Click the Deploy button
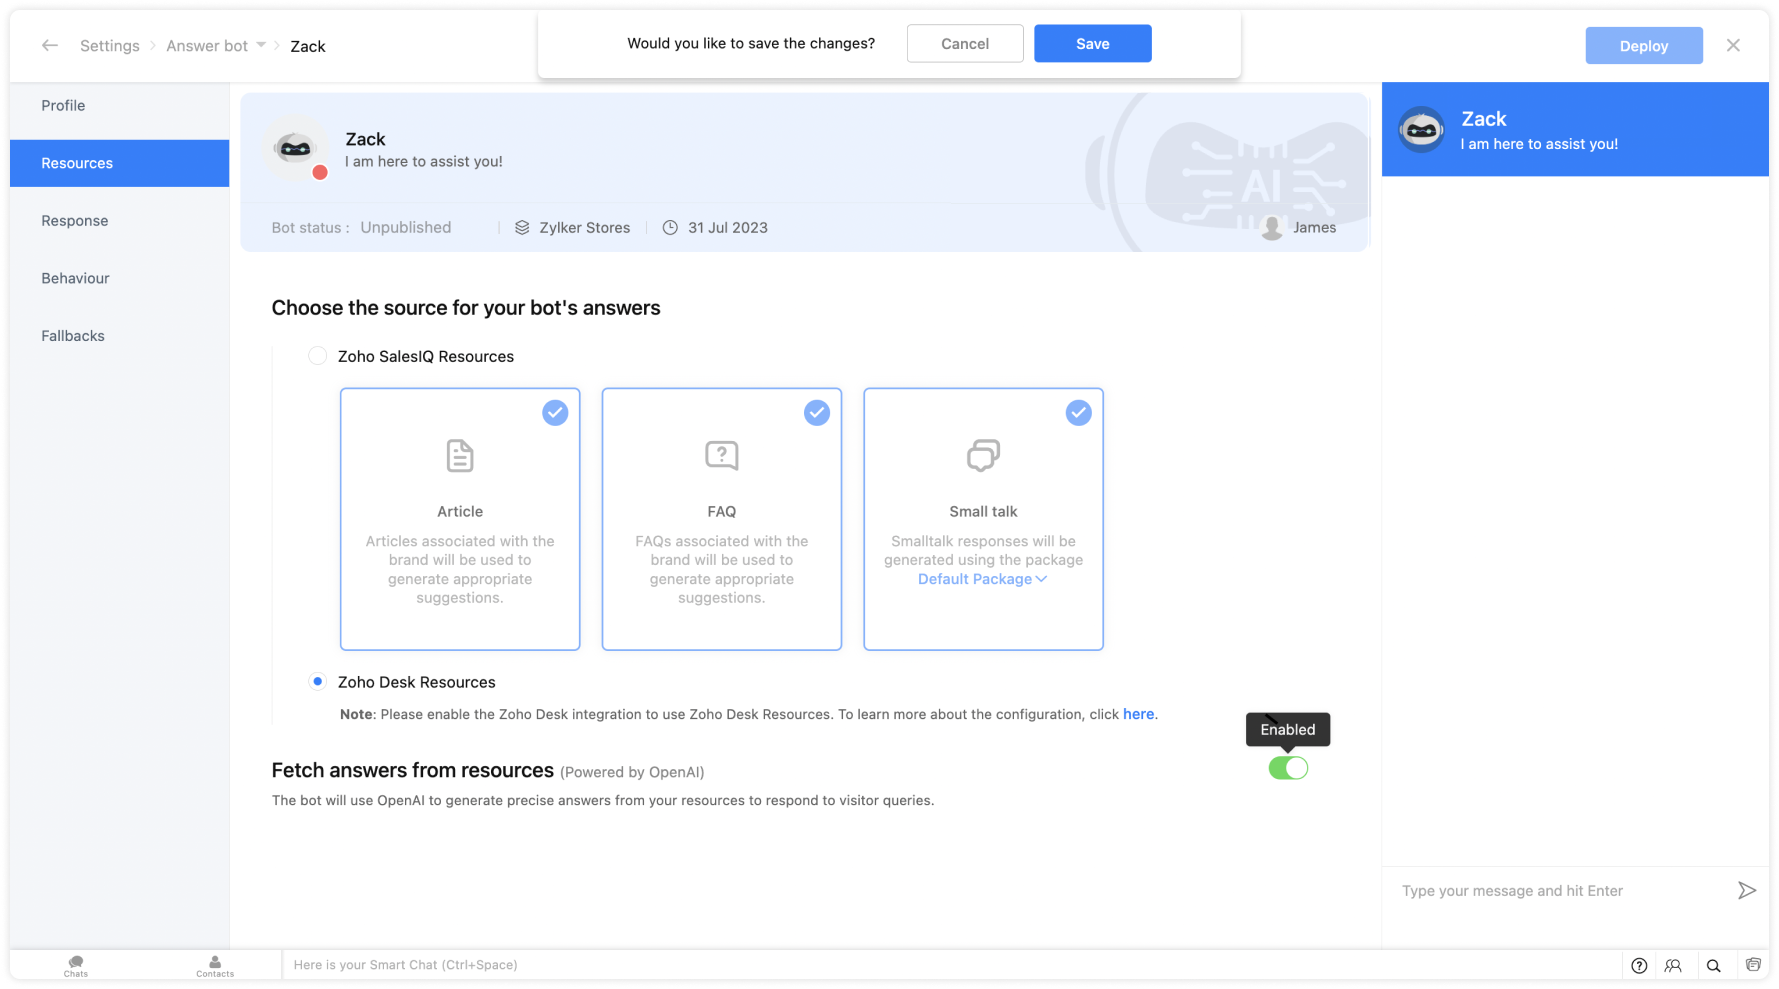The height and width of the screenshot is (989, 1779). tap(1643, 46)
